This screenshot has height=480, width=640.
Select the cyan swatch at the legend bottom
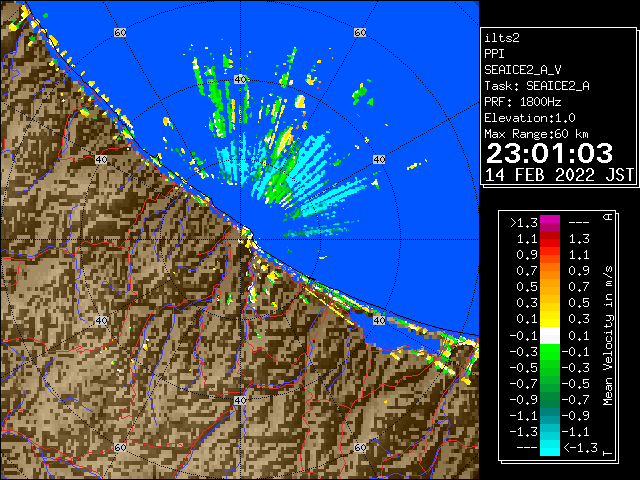550,448
